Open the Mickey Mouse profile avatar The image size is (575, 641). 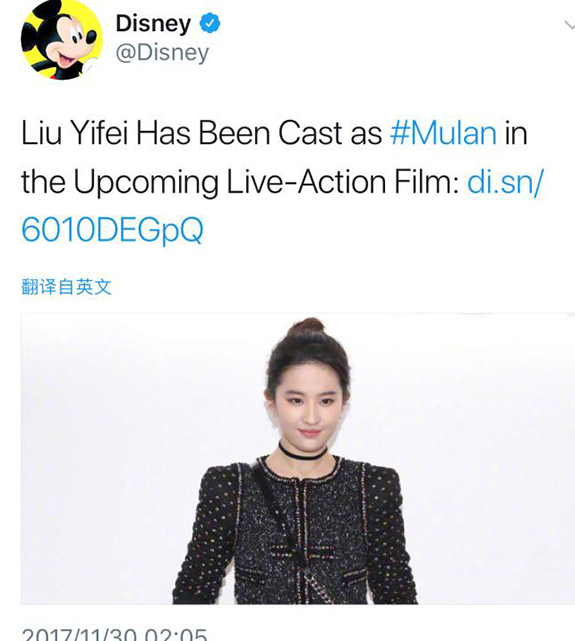(x=62, y=39)
